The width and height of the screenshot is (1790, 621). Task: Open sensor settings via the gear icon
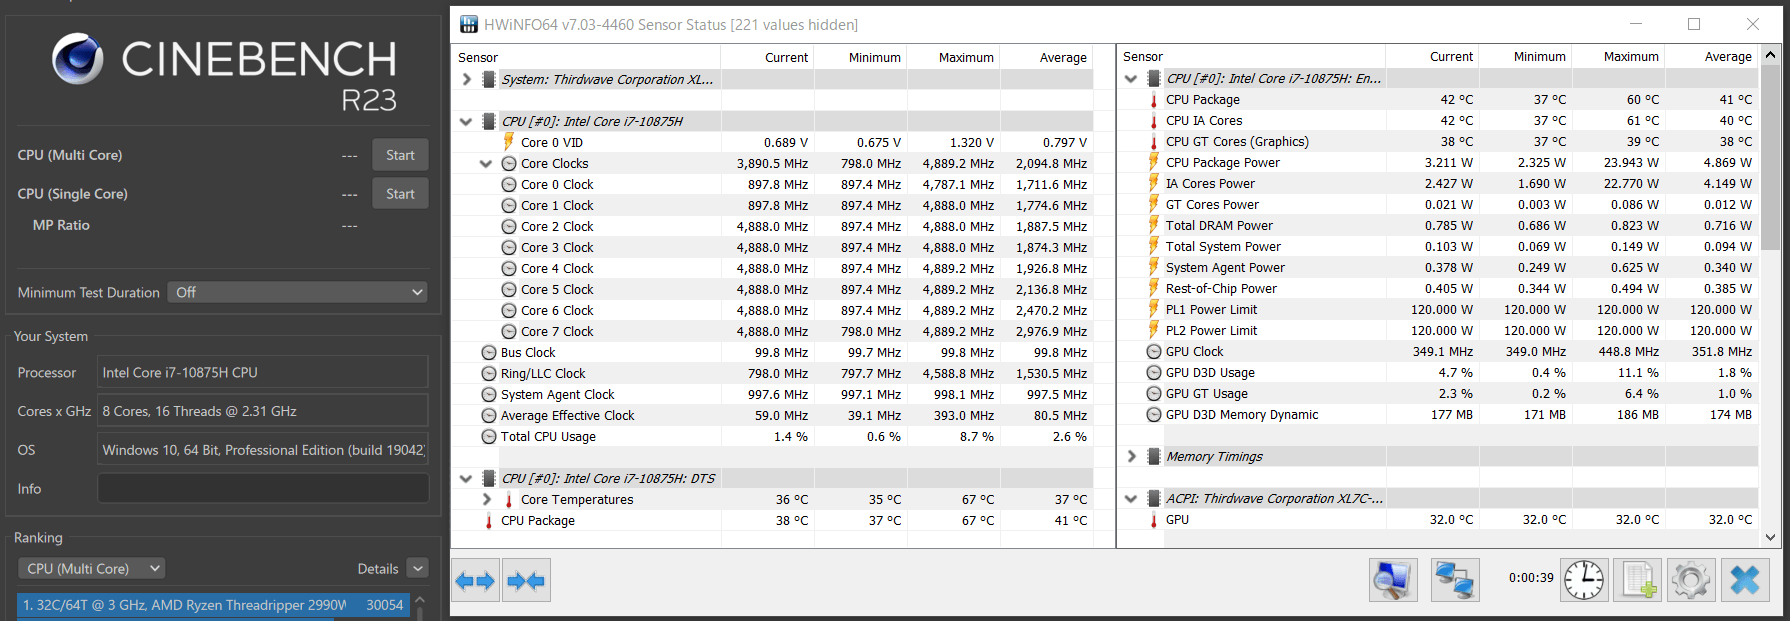(1691, 580)
